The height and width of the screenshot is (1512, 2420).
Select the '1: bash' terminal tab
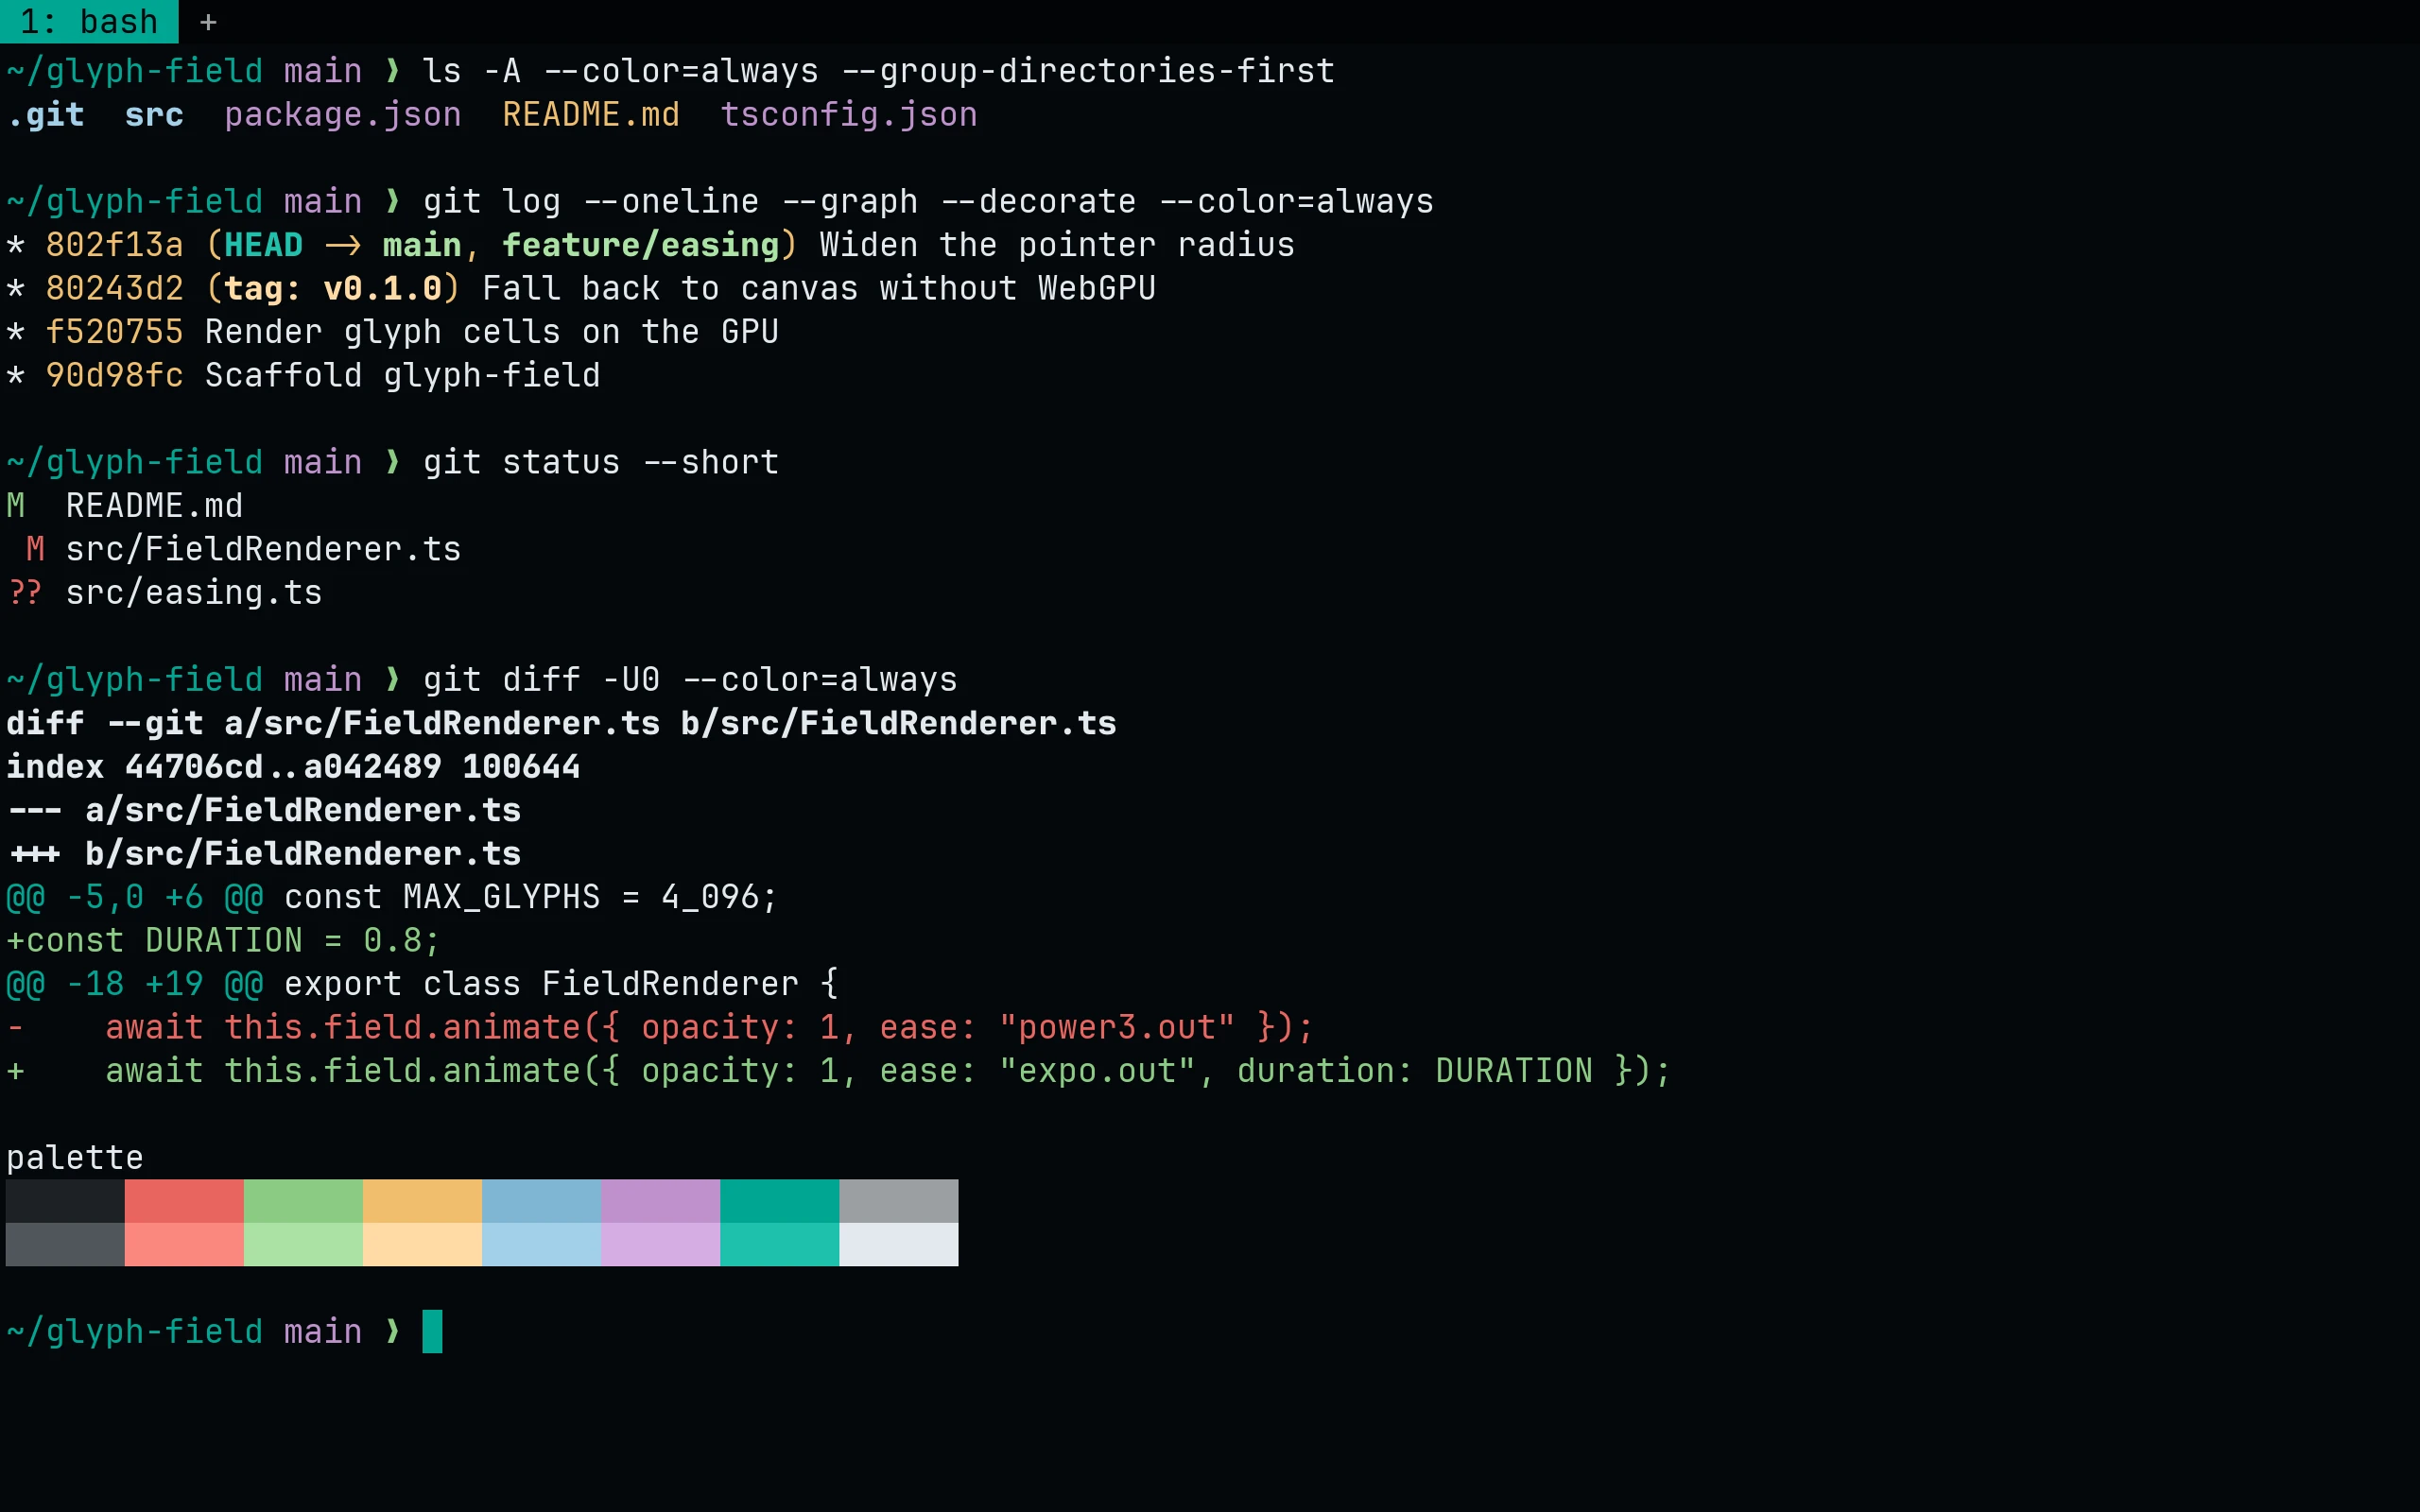89,21
